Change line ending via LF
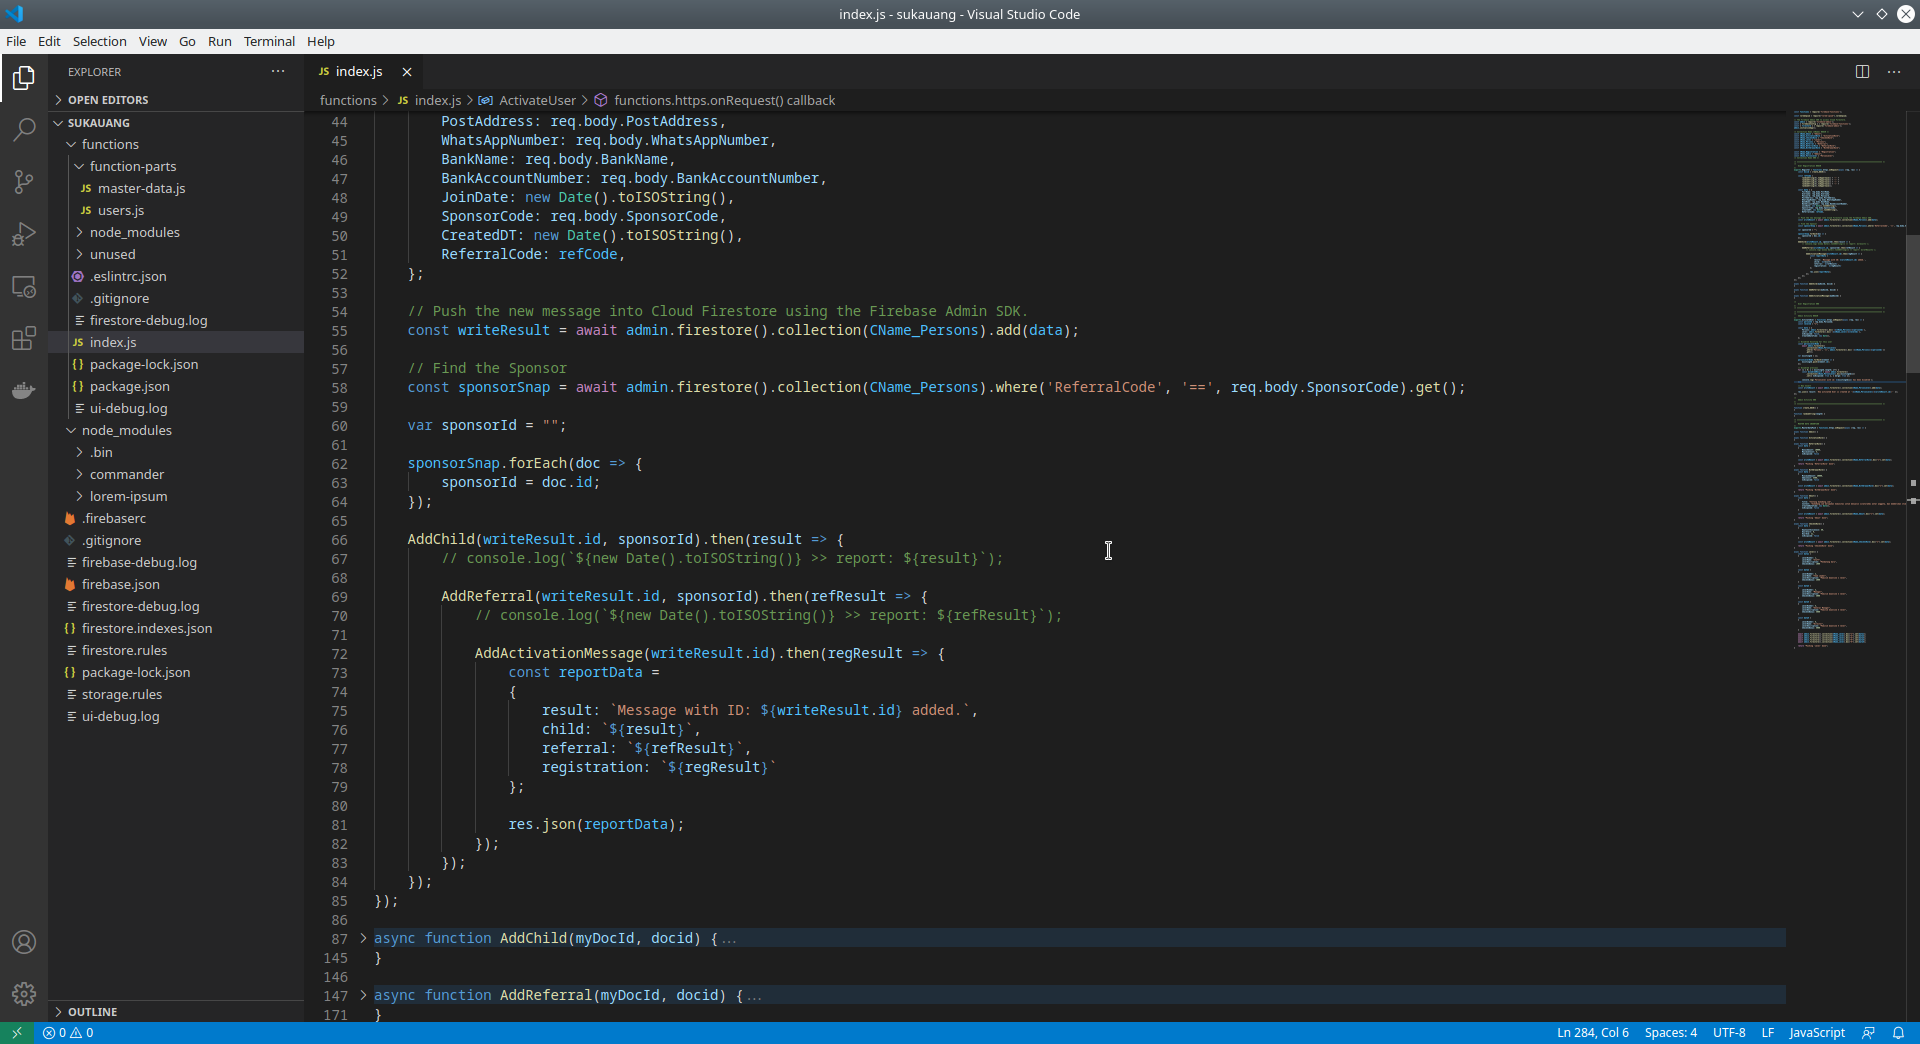 tap(1767, 1033)
